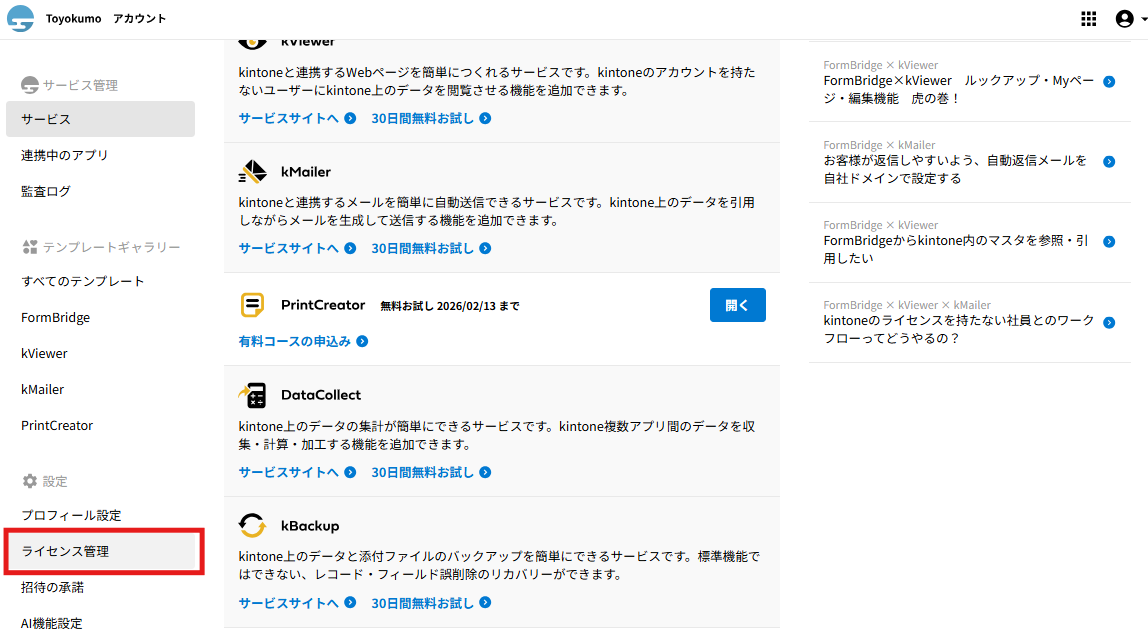Click the kMailer product icon
1148x633 pixels.
point(253,172)
